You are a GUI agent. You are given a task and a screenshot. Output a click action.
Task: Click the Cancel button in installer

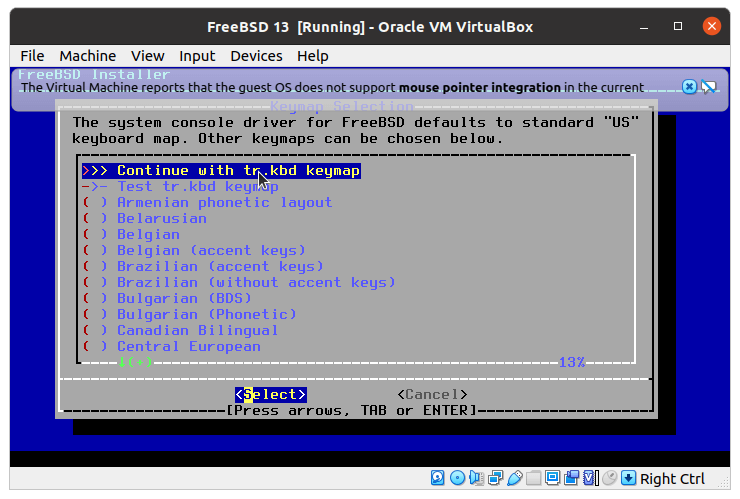coord(432,395)
